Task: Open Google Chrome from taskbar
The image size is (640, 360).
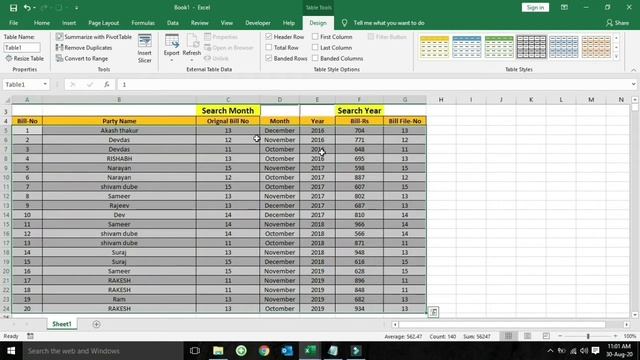Action: click(264, 351)
